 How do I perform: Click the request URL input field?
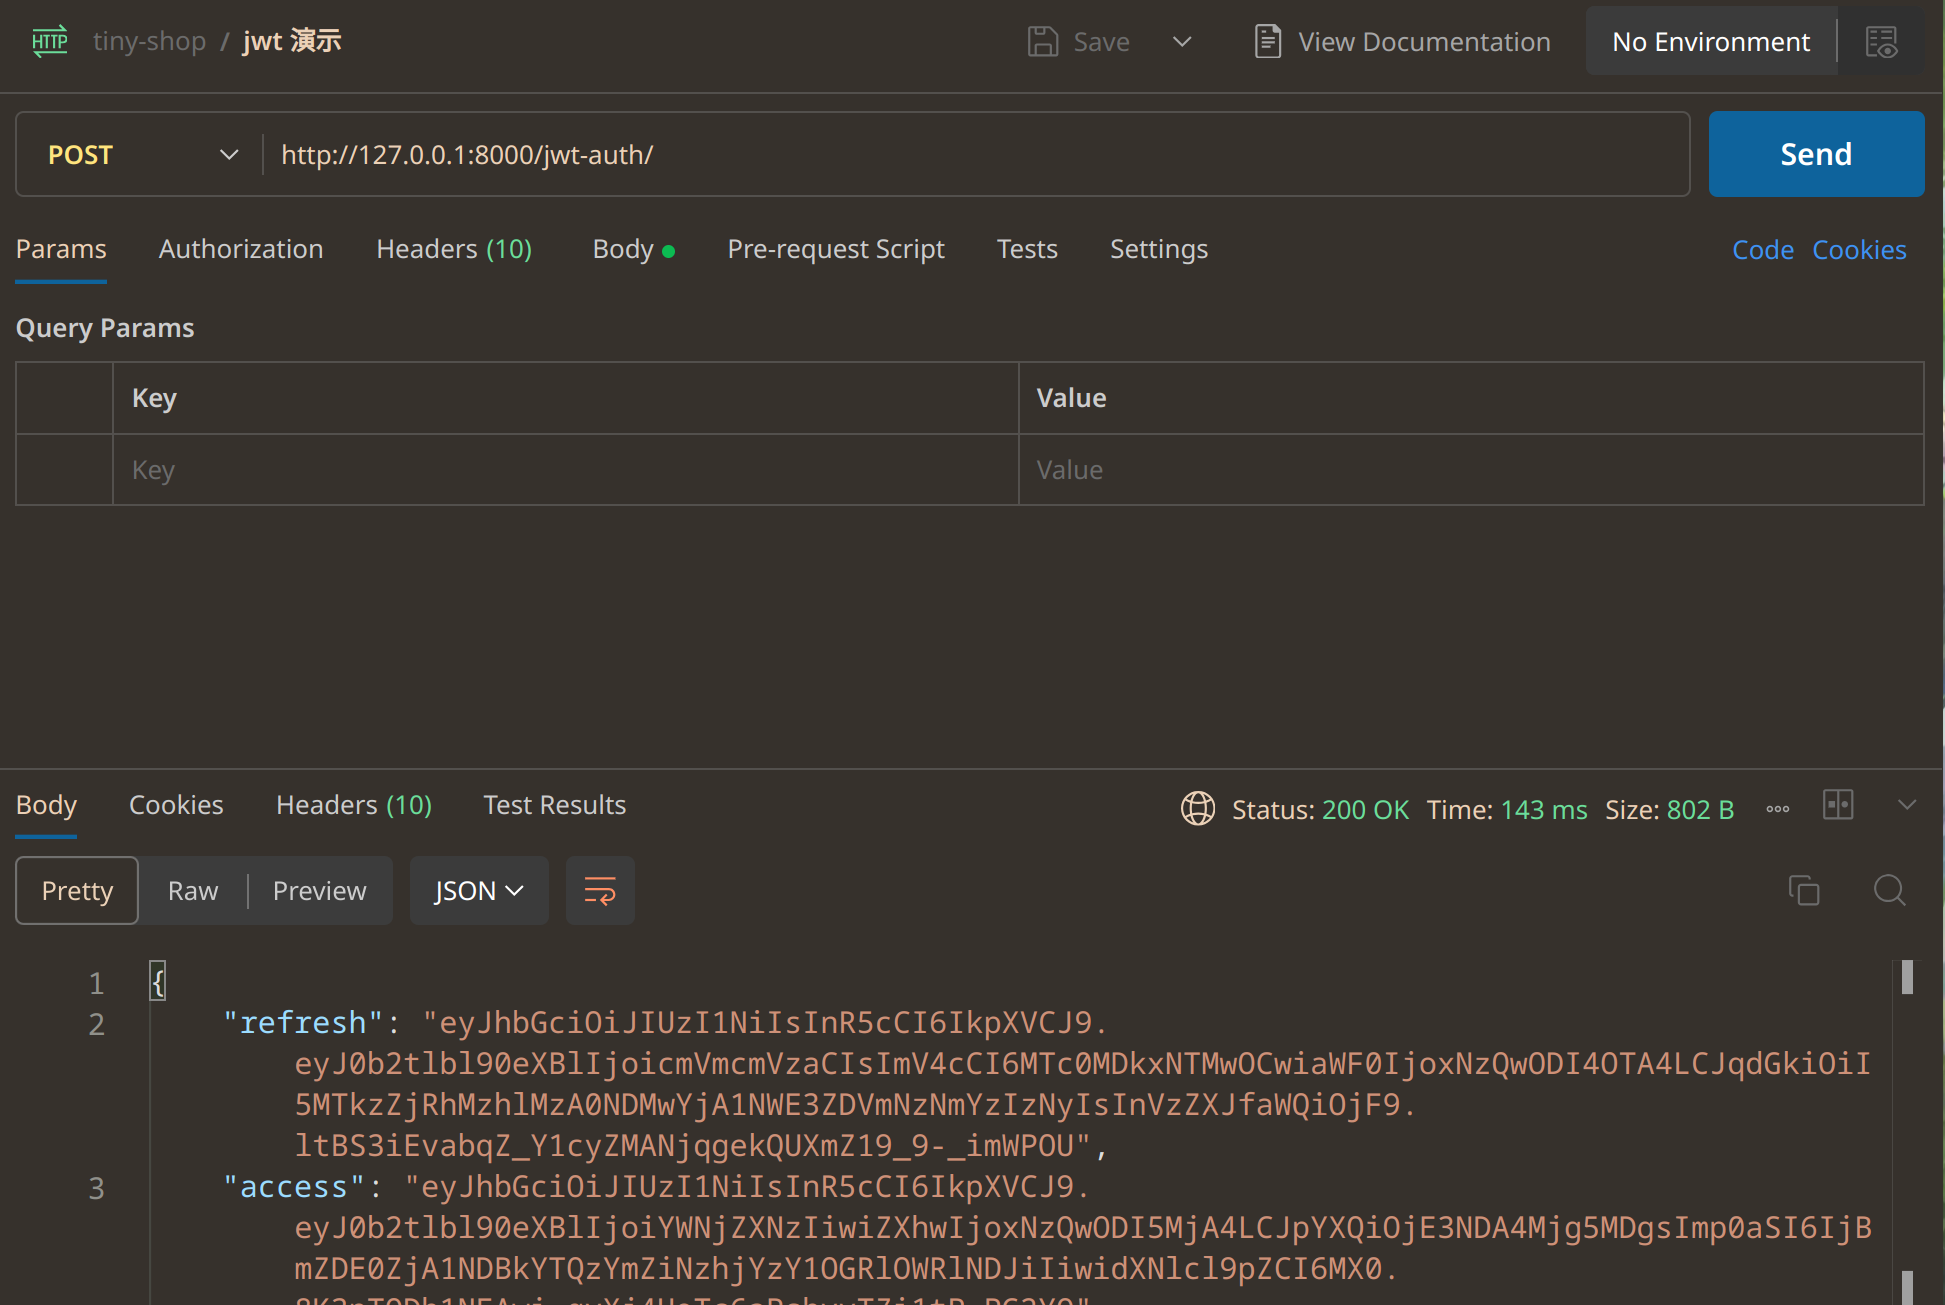(975, 155)
